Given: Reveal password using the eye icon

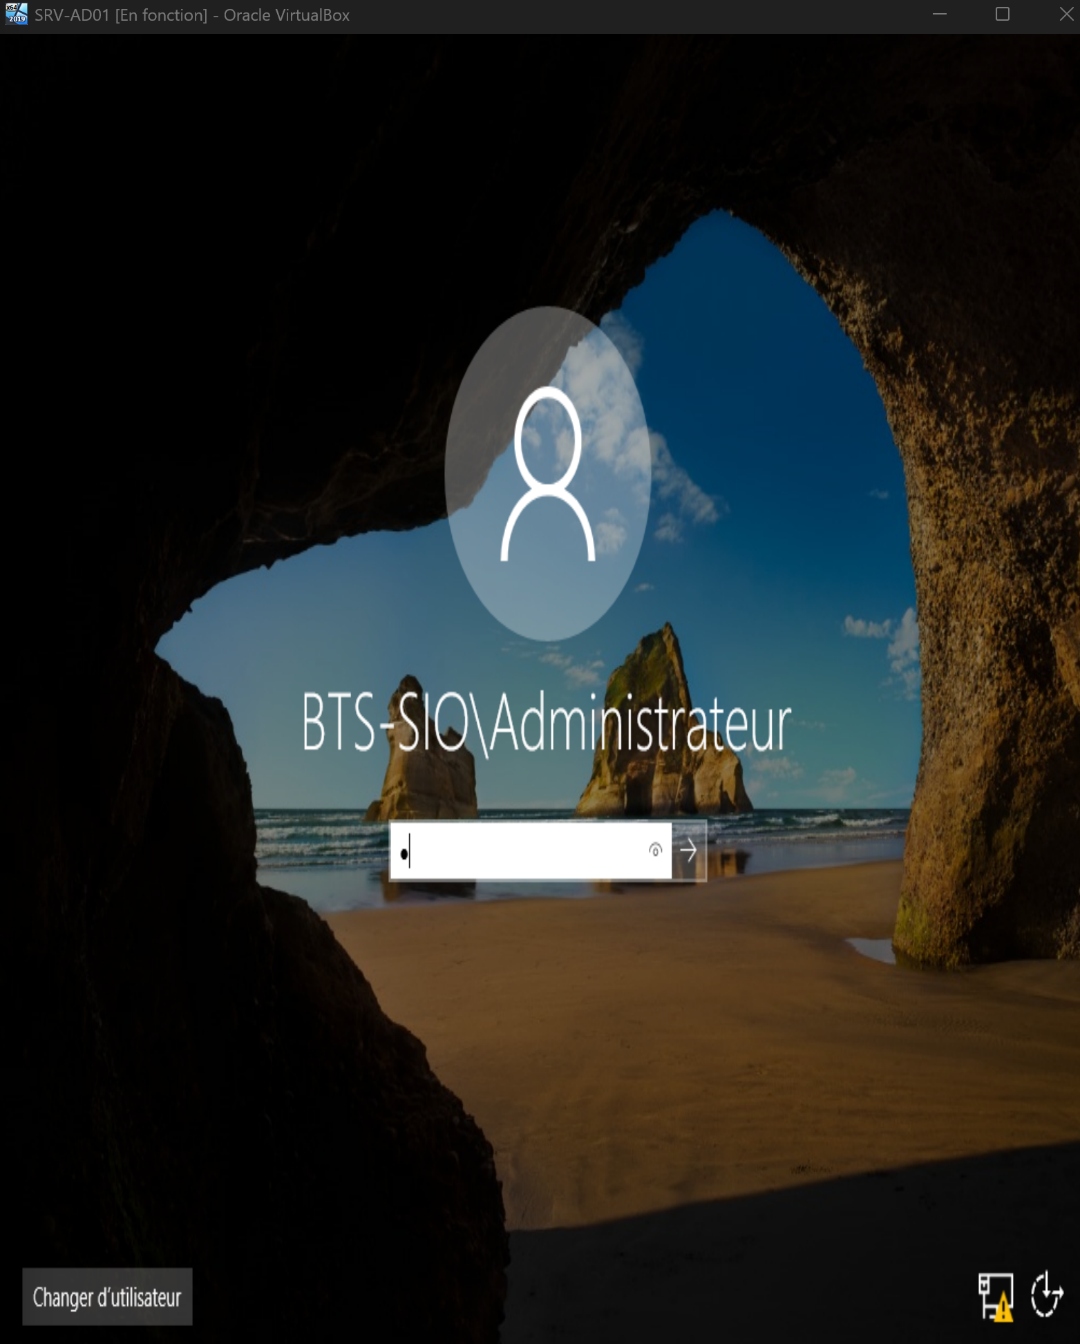Looking at the screenshot, I should (x=655, y=850).
